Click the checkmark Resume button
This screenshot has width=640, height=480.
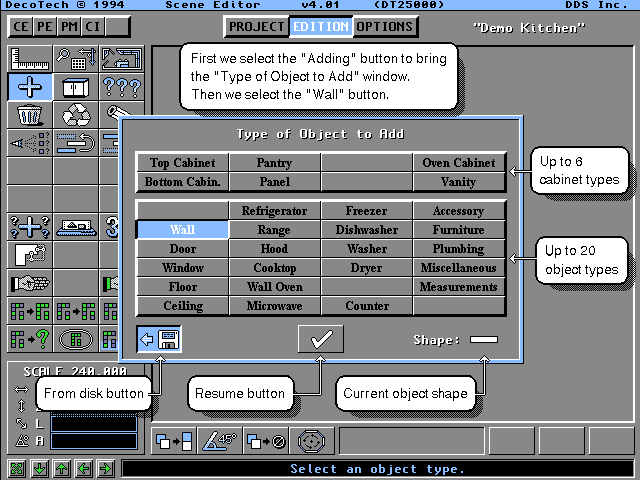pyautogui.click(x=321, y=339)
